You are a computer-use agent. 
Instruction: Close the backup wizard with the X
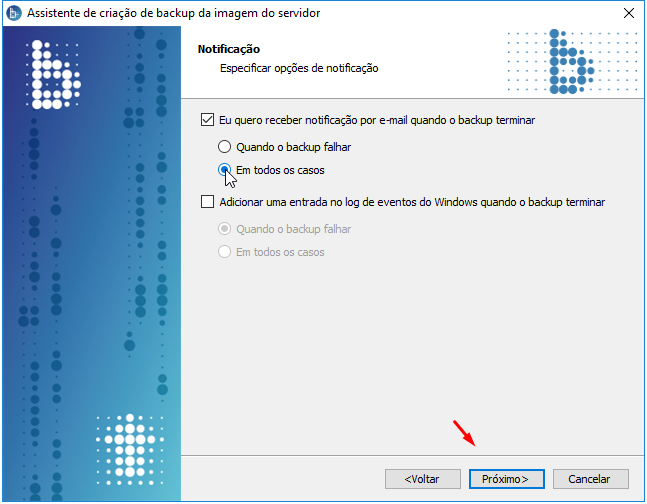click(628, 13)
